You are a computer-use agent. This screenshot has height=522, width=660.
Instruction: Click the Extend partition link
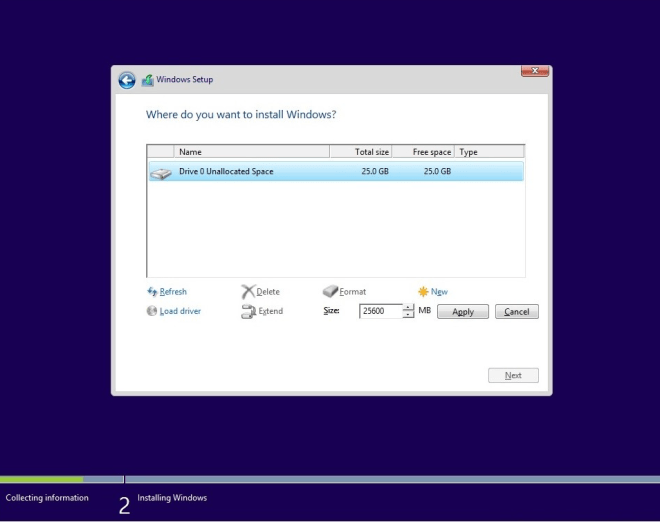point(270,311)
